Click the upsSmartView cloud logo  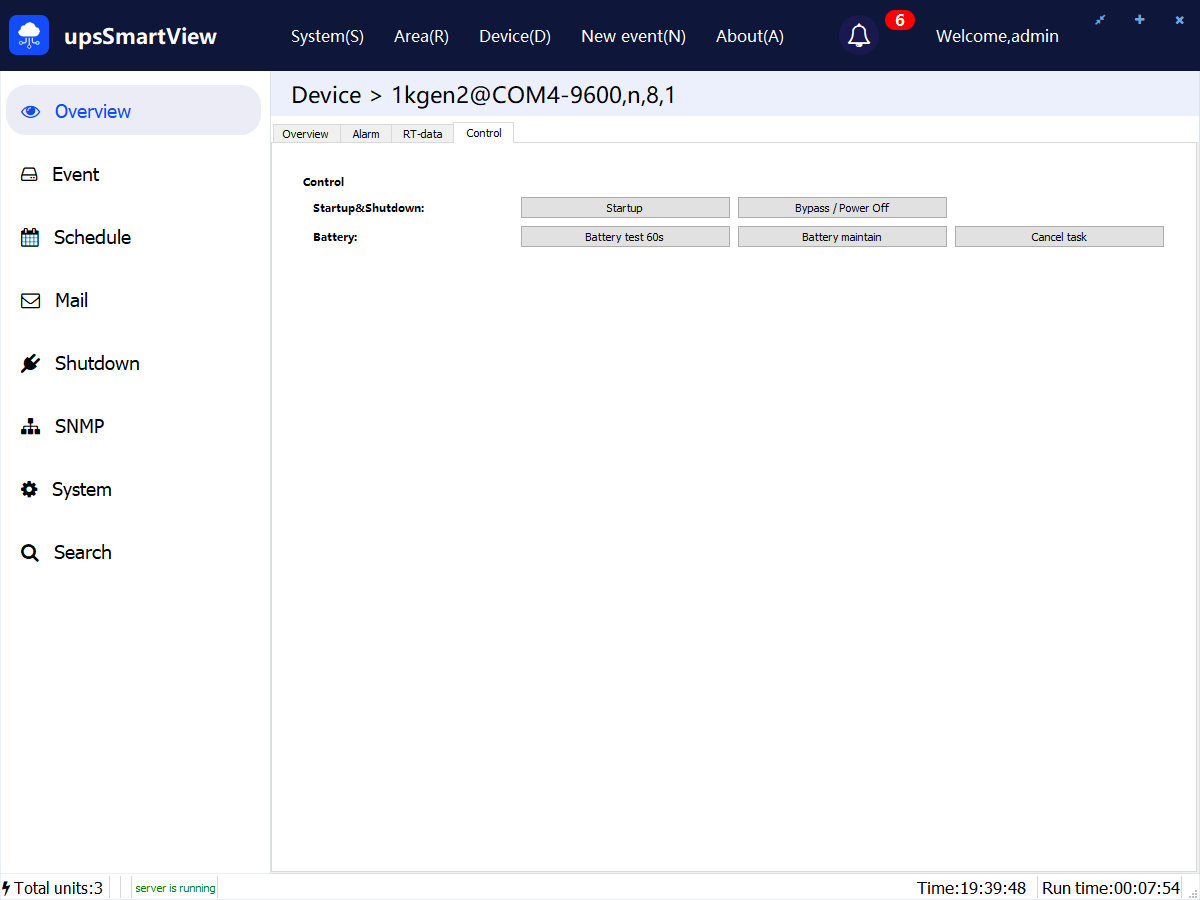click(29, 36)
